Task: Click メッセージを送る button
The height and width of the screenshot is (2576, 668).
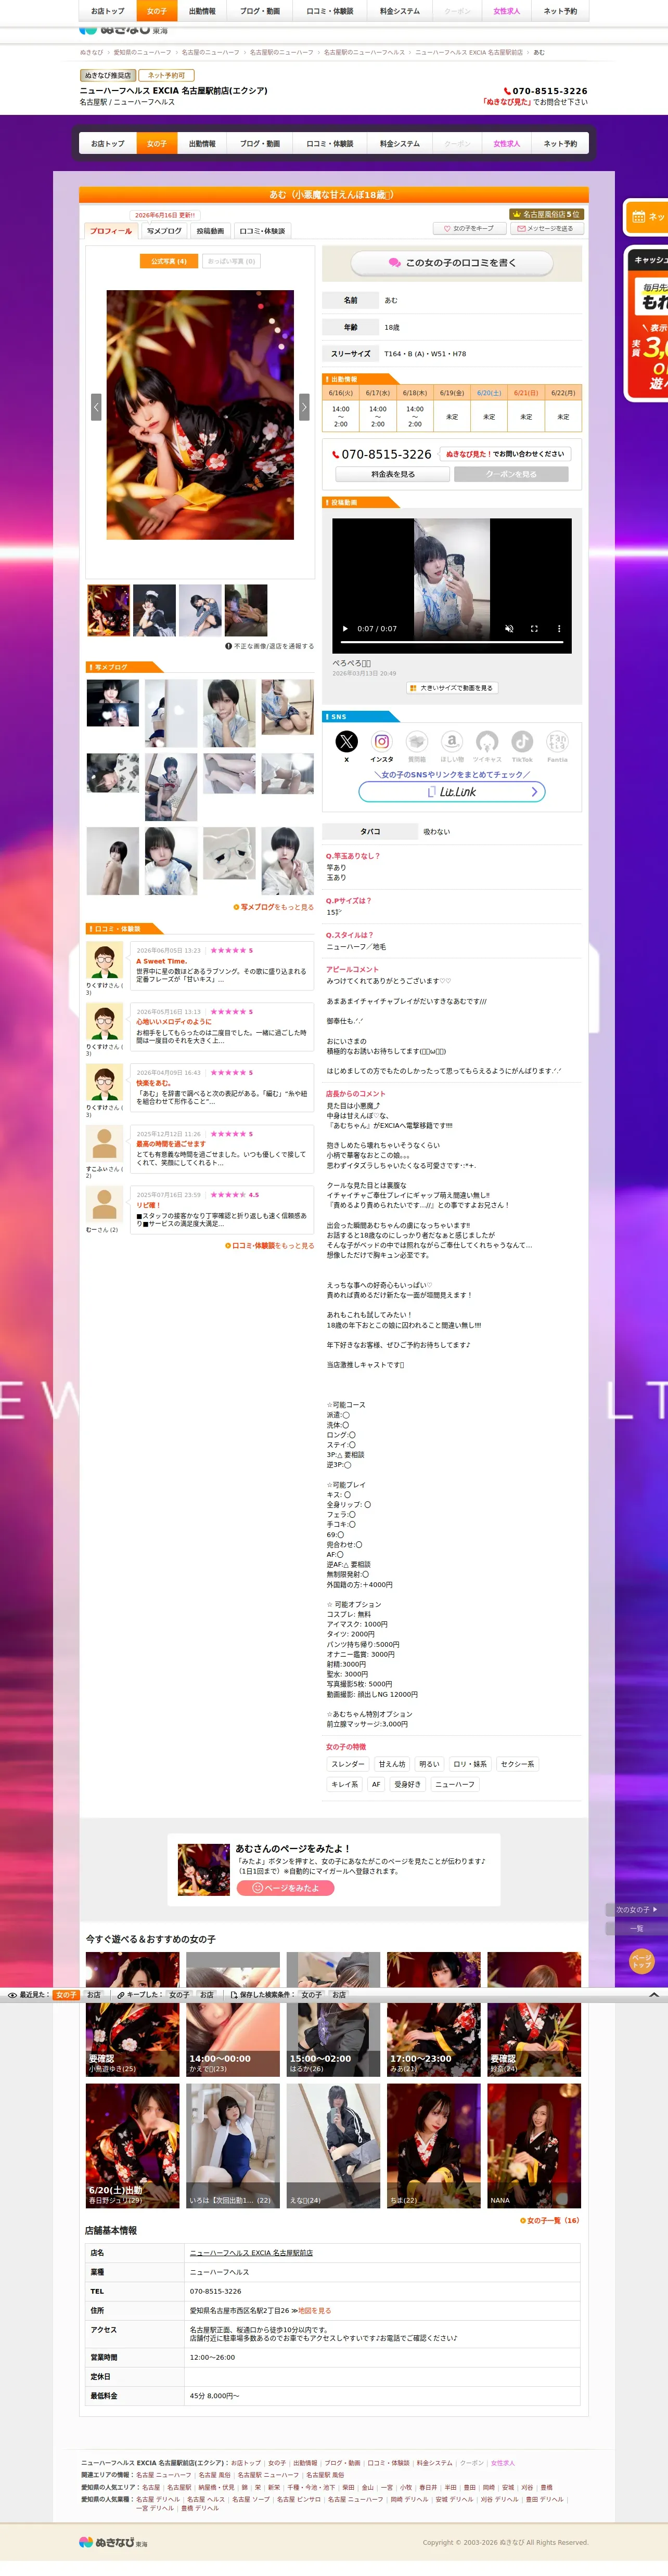Action: click(x=545, y=229)
